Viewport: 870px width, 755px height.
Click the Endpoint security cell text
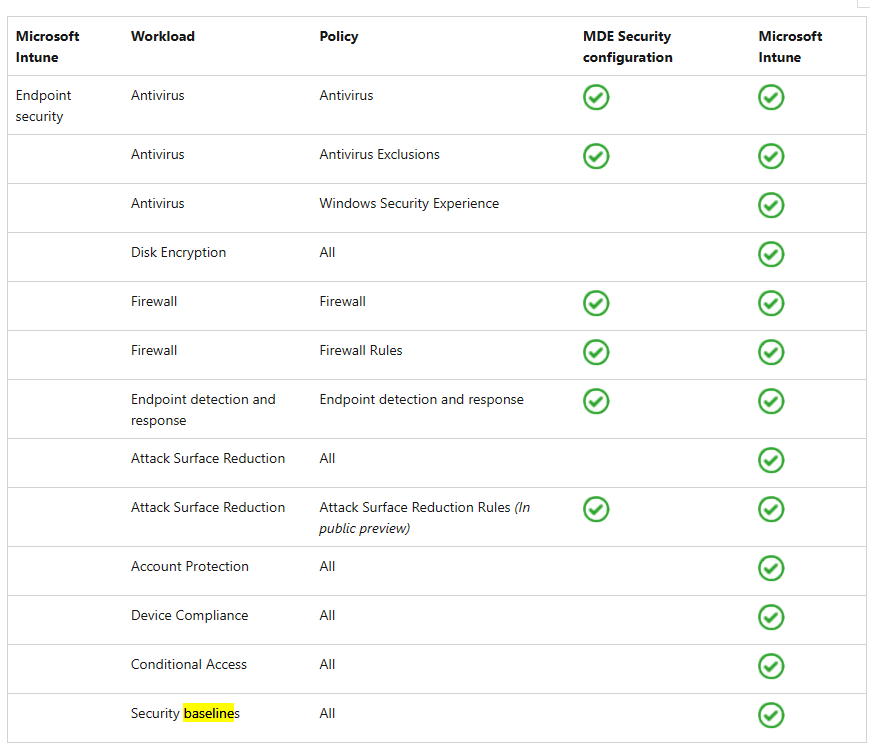tap(43, 105)
